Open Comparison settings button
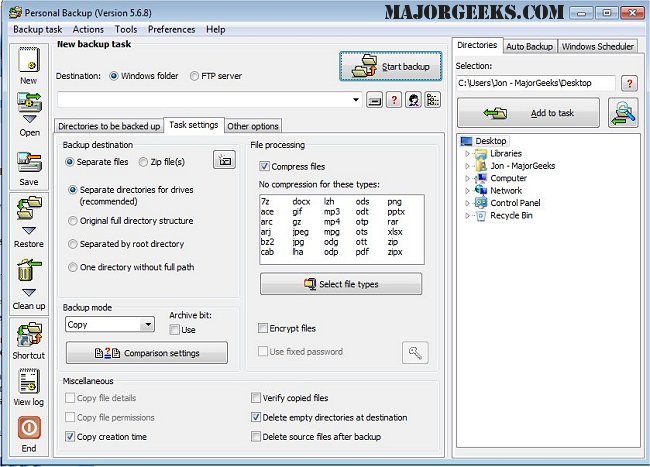This screenshot has height=467, width=650. (147, 353)
